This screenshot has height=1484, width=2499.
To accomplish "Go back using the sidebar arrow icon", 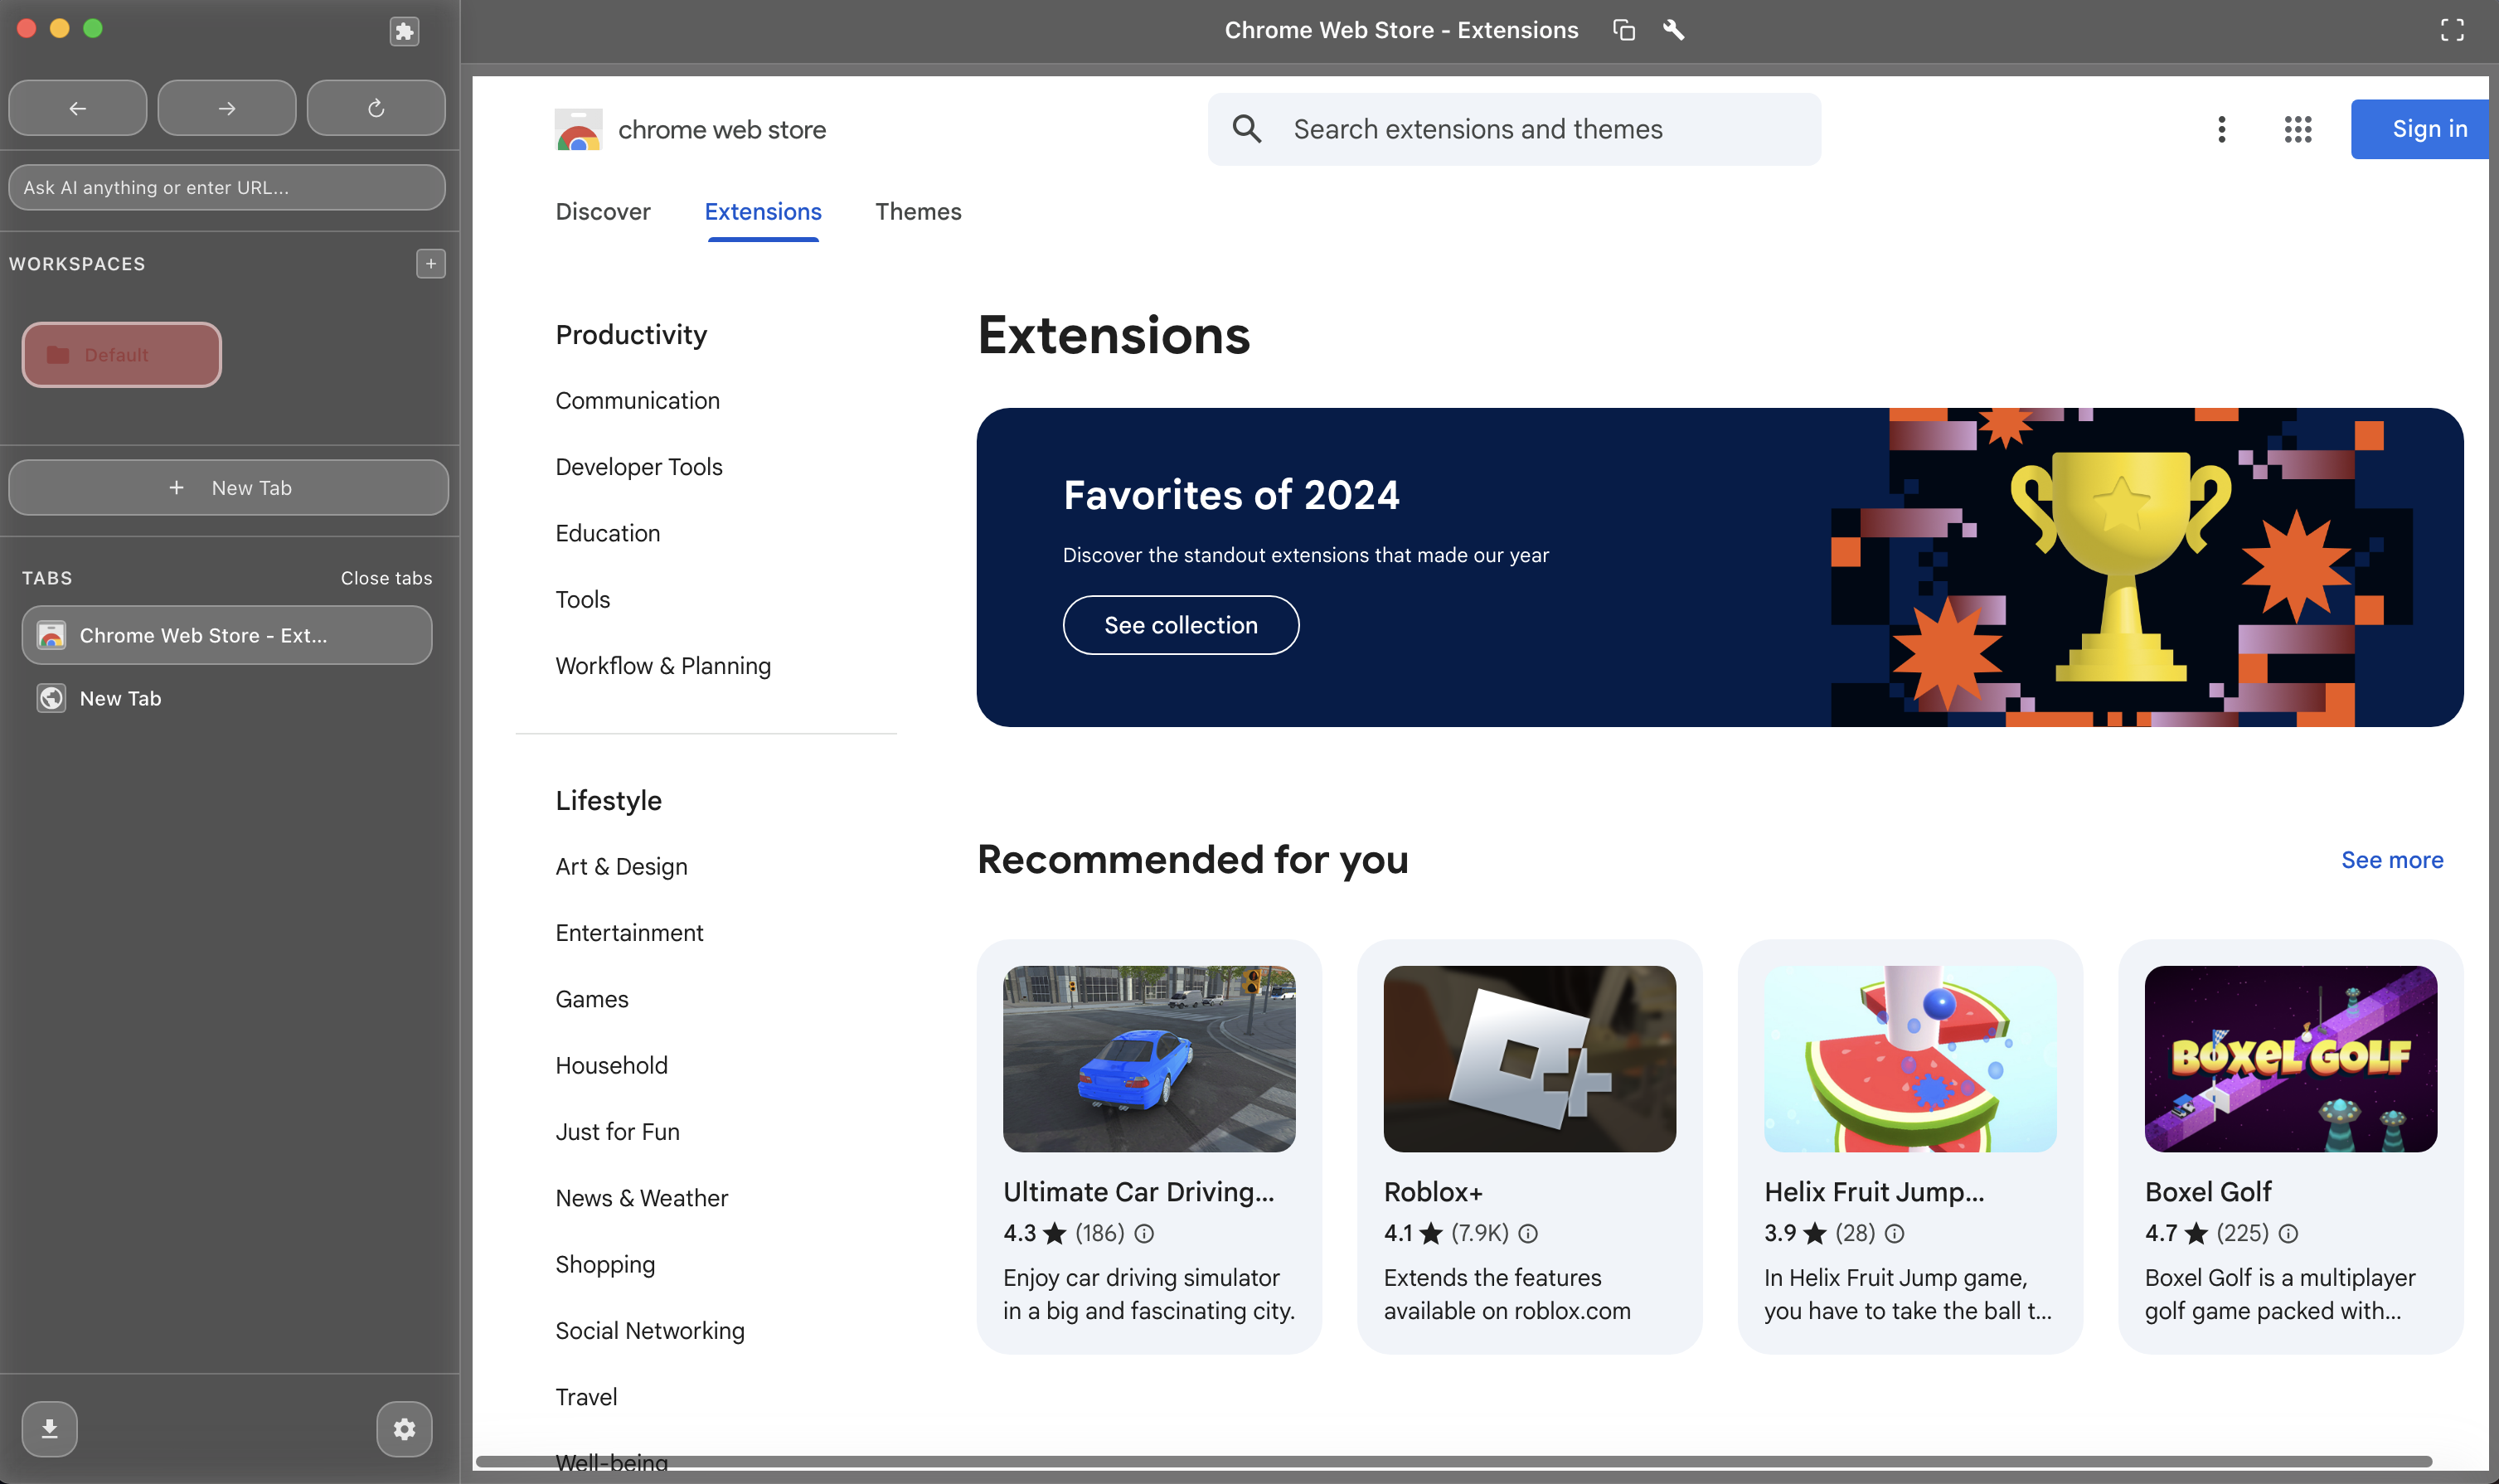I will pos(77,107).
